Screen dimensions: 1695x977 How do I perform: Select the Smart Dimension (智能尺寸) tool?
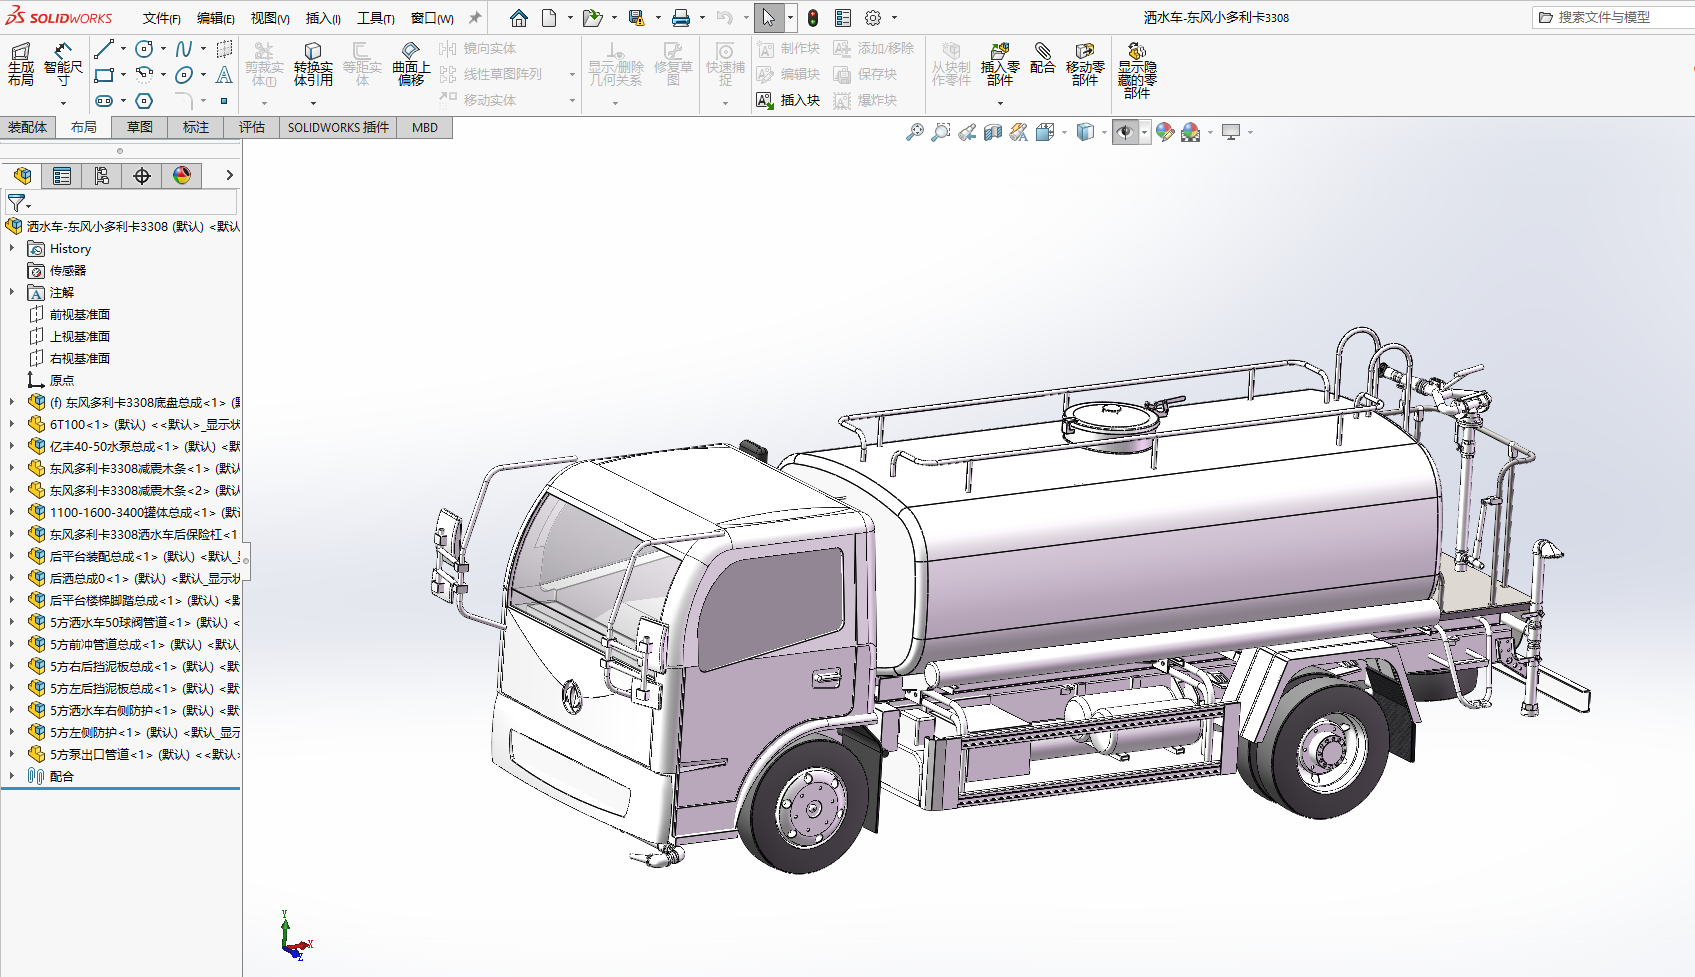(63, 63)
